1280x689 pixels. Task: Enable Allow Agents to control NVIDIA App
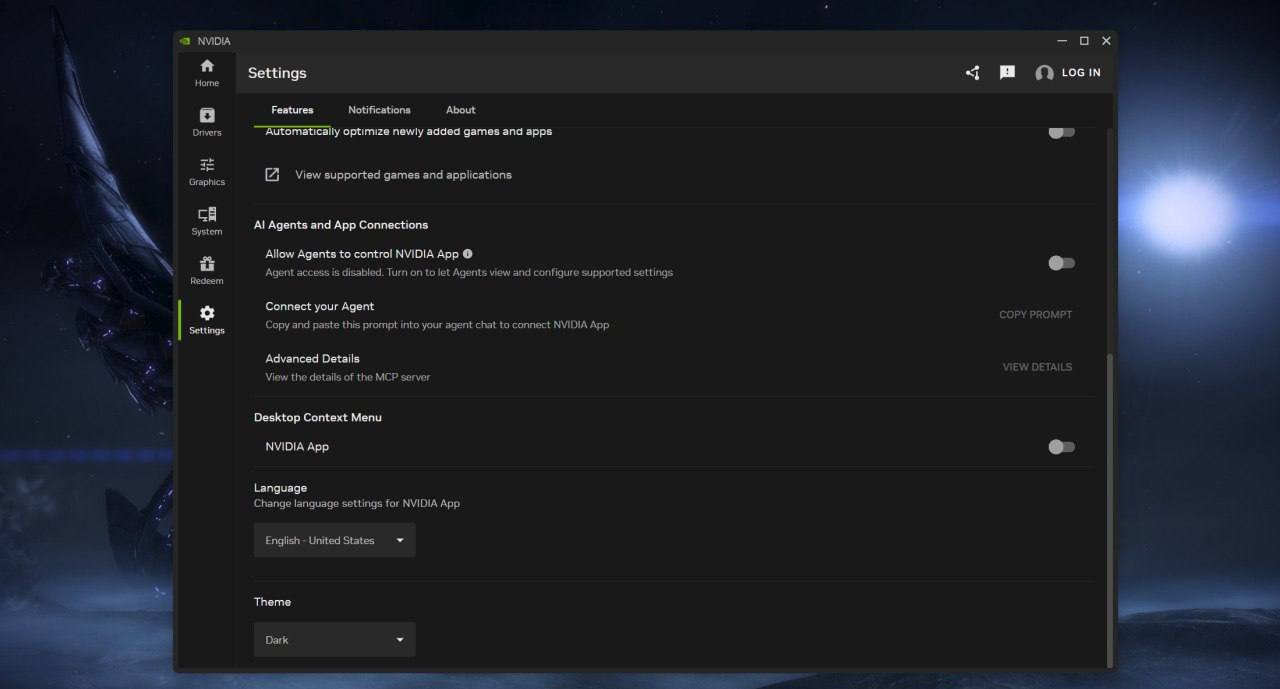tap(1061, 263)
